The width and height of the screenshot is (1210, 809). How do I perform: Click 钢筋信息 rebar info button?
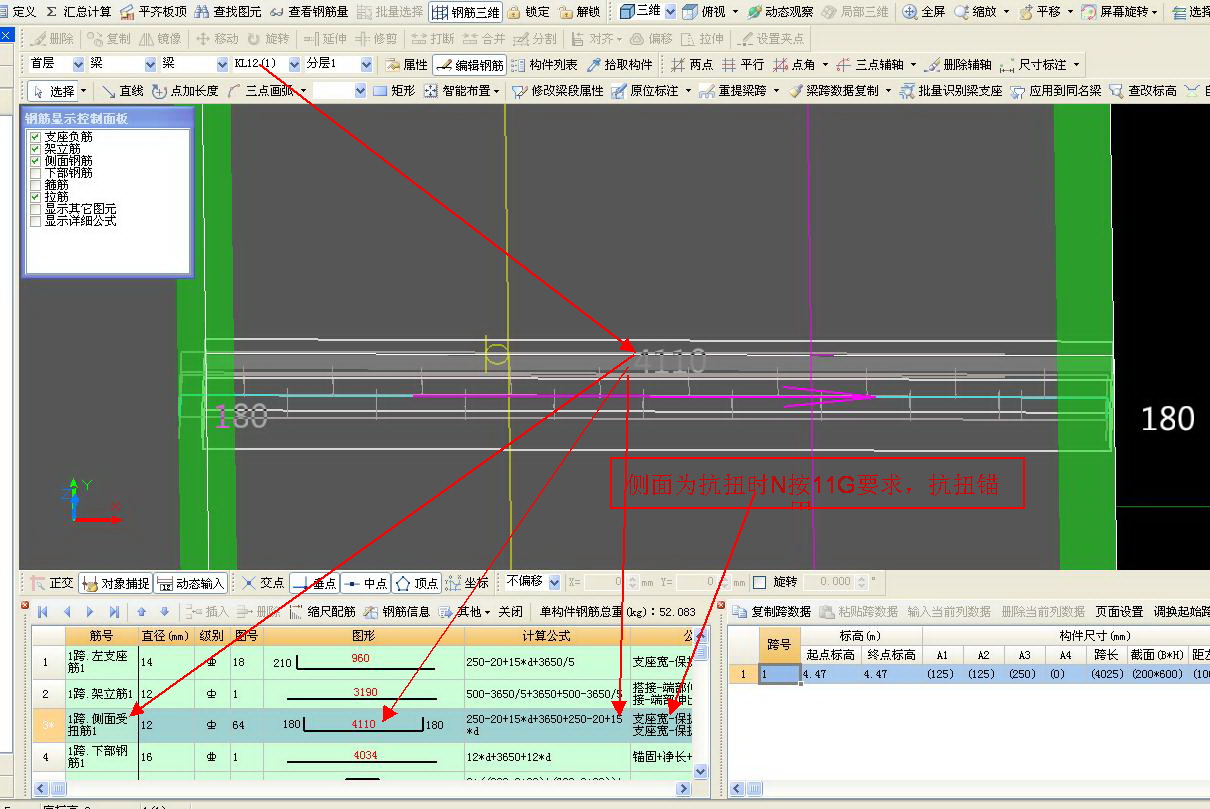[396, 612]
